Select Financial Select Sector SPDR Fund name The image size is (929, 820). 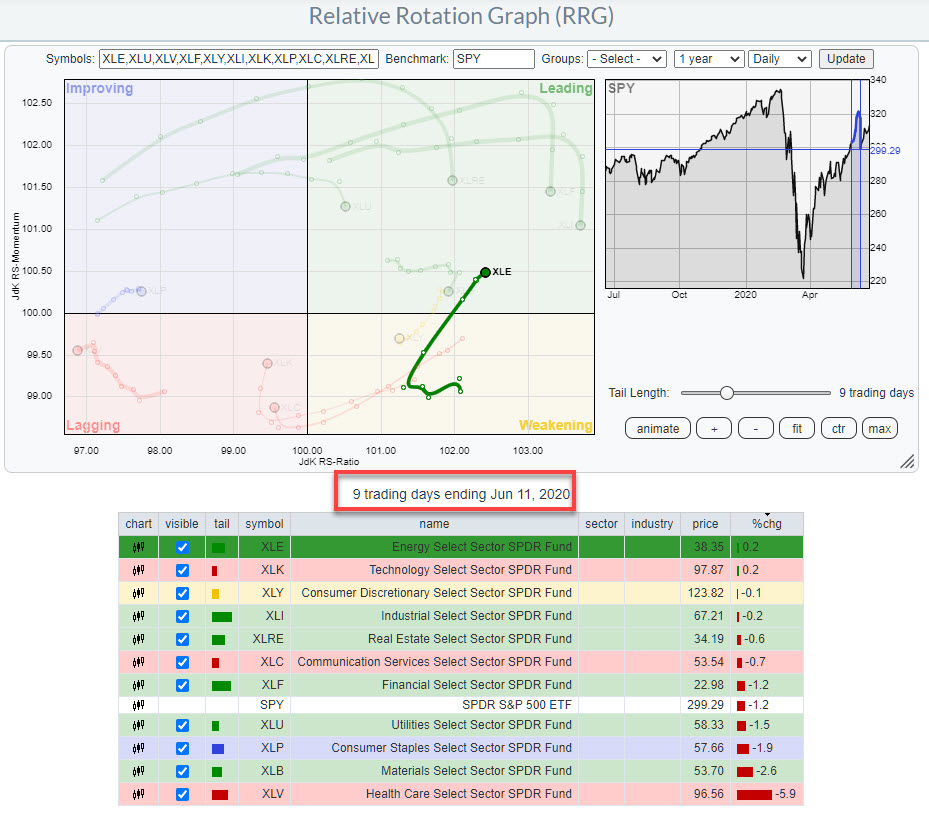pyautogui.click(x=477, y=685)
